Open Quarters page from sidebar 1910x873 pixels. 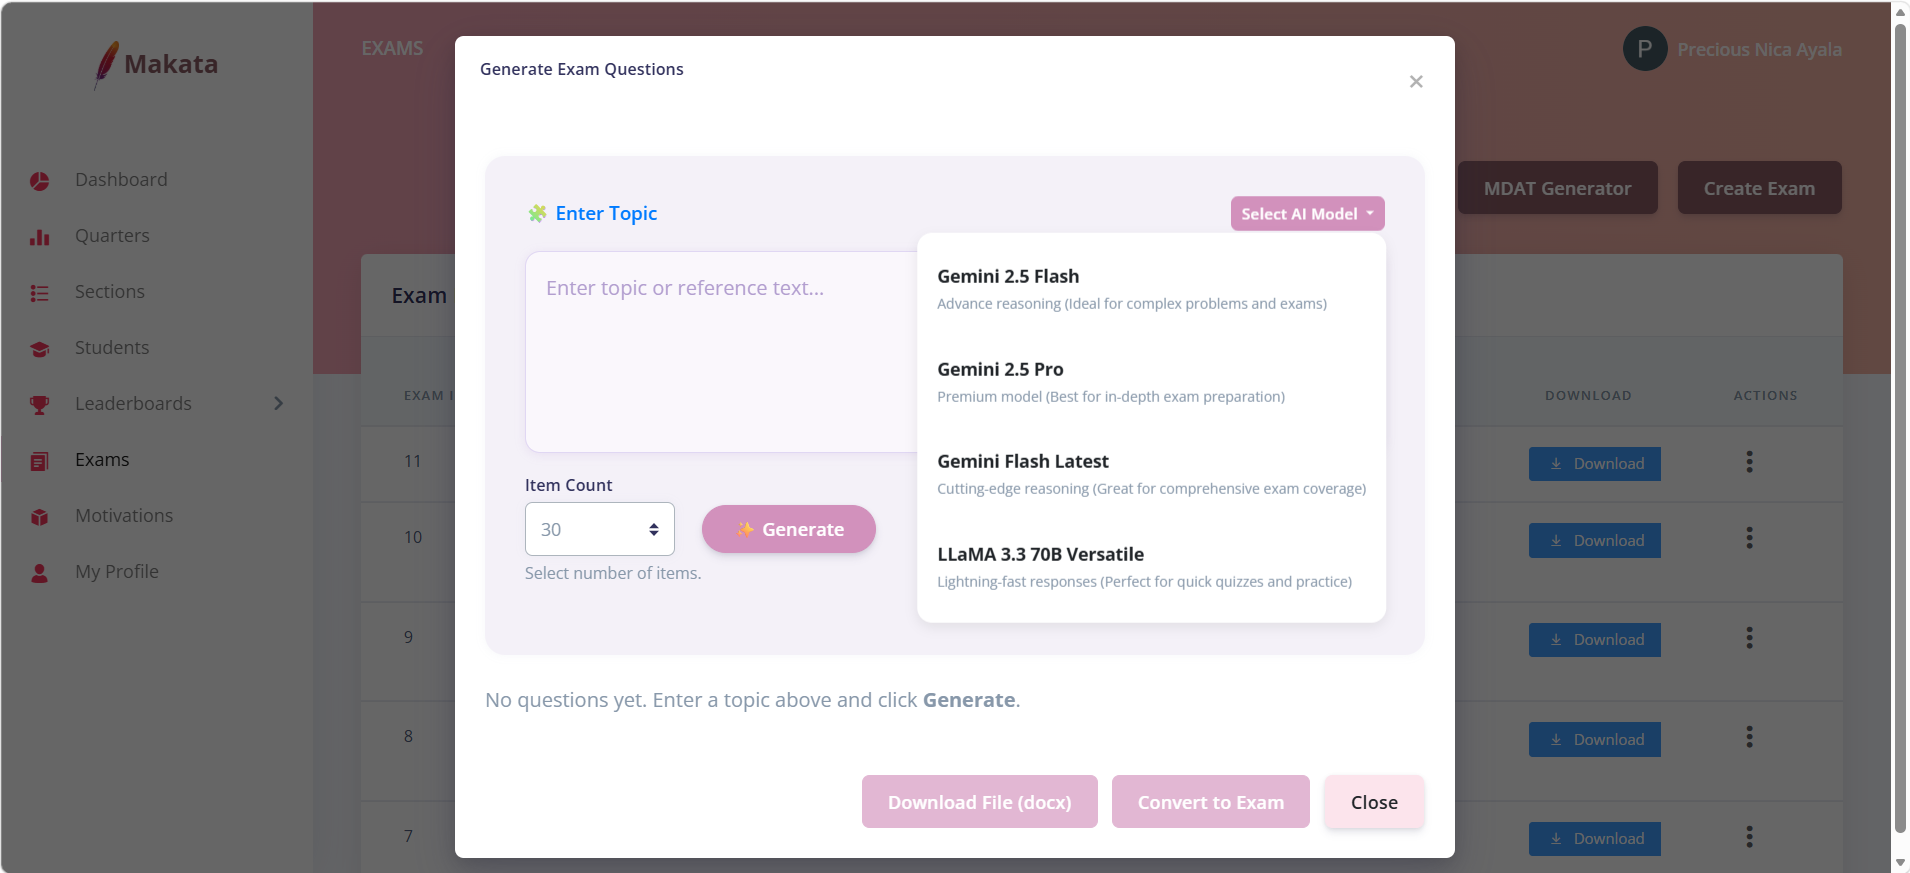(112, 236)
